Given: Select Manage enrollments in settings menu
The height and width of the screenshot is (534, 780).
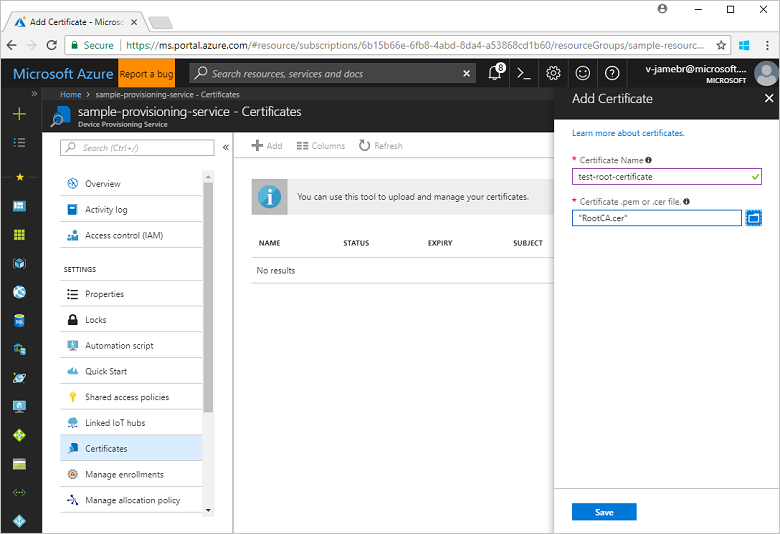Looking at the screenshot, I should click(x=124, y=475).
